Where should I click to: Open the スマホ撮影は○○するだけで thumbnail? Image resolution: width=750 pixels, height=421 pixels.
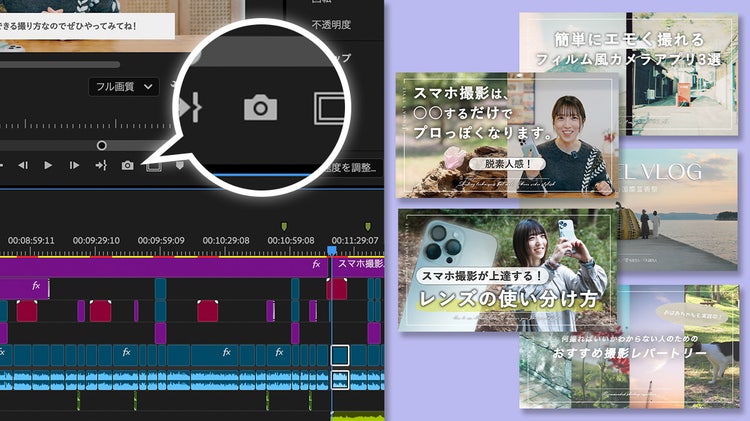[x=507, y=135]
